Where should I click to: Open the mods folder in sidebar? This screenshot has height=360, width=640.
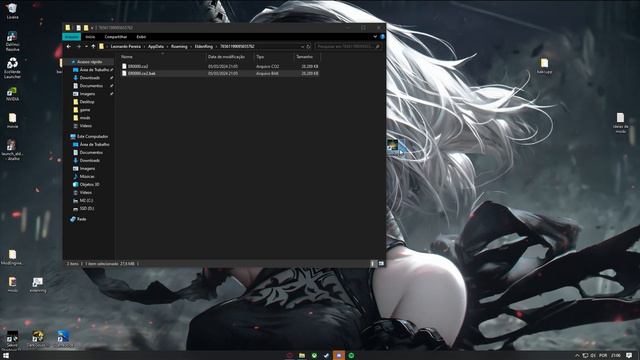(x=85, y=118)
